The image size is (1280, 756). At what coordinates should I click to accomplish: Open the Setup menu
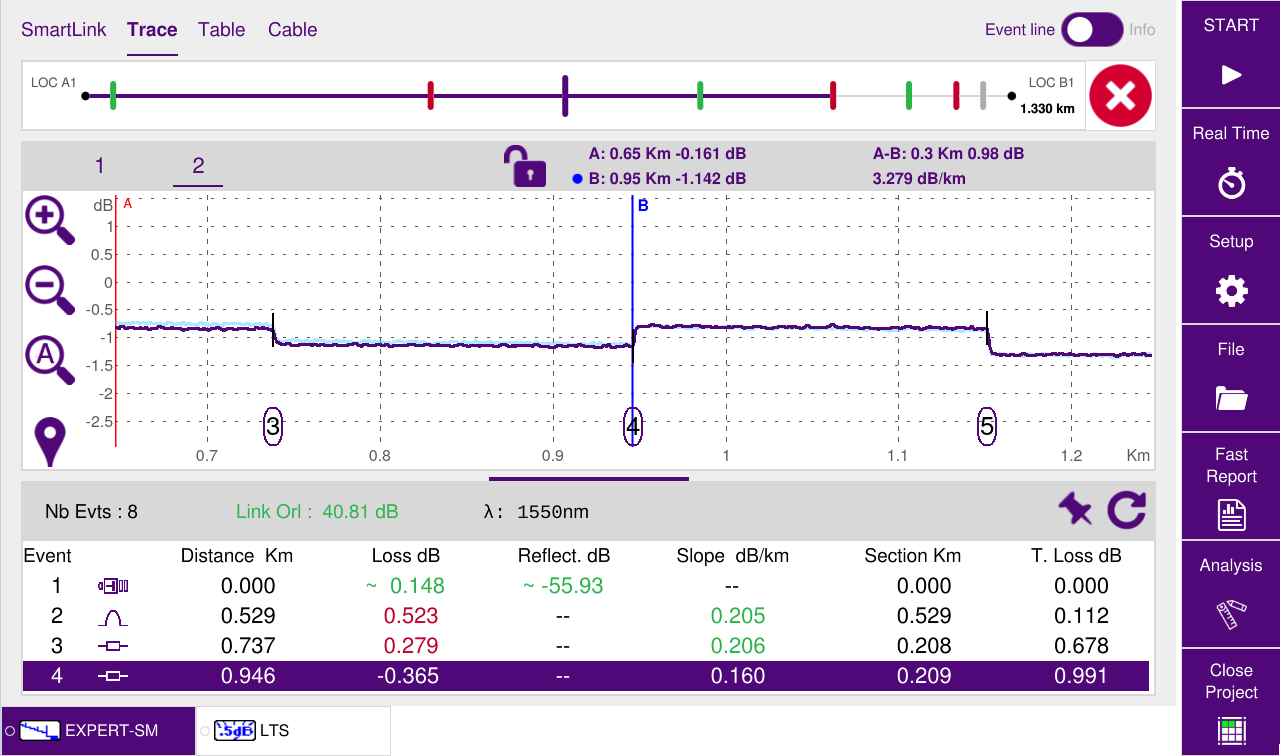1230,270
